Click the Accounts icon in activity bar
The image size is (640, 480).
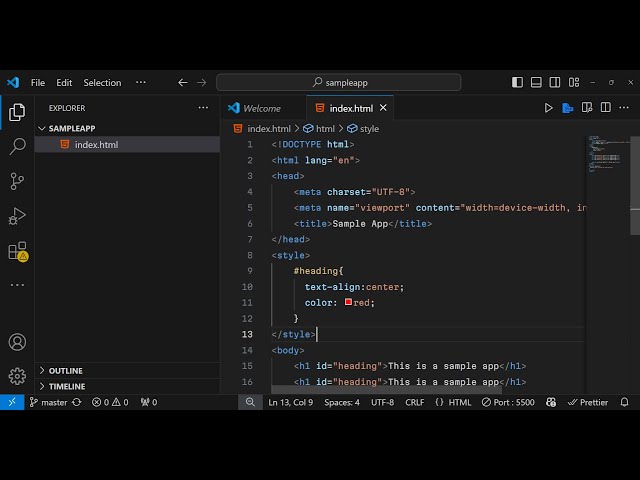pos(17,342)
